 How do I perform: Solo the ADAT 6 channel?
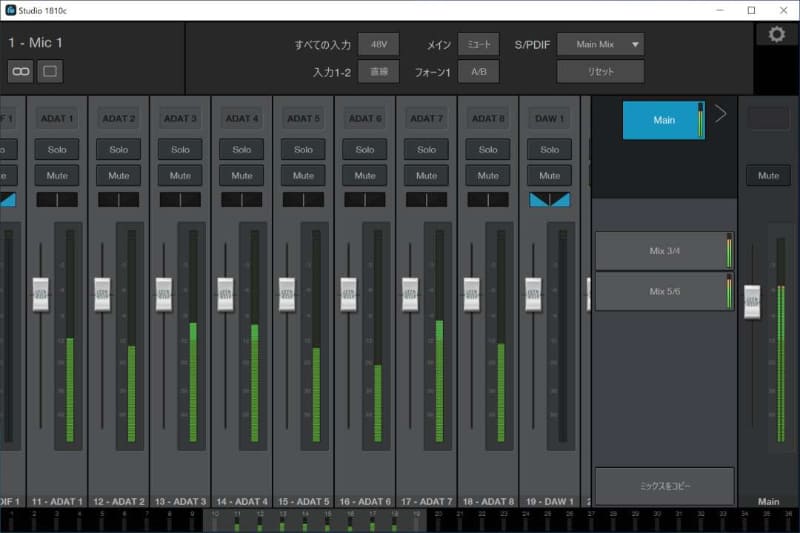click(365, 149)
